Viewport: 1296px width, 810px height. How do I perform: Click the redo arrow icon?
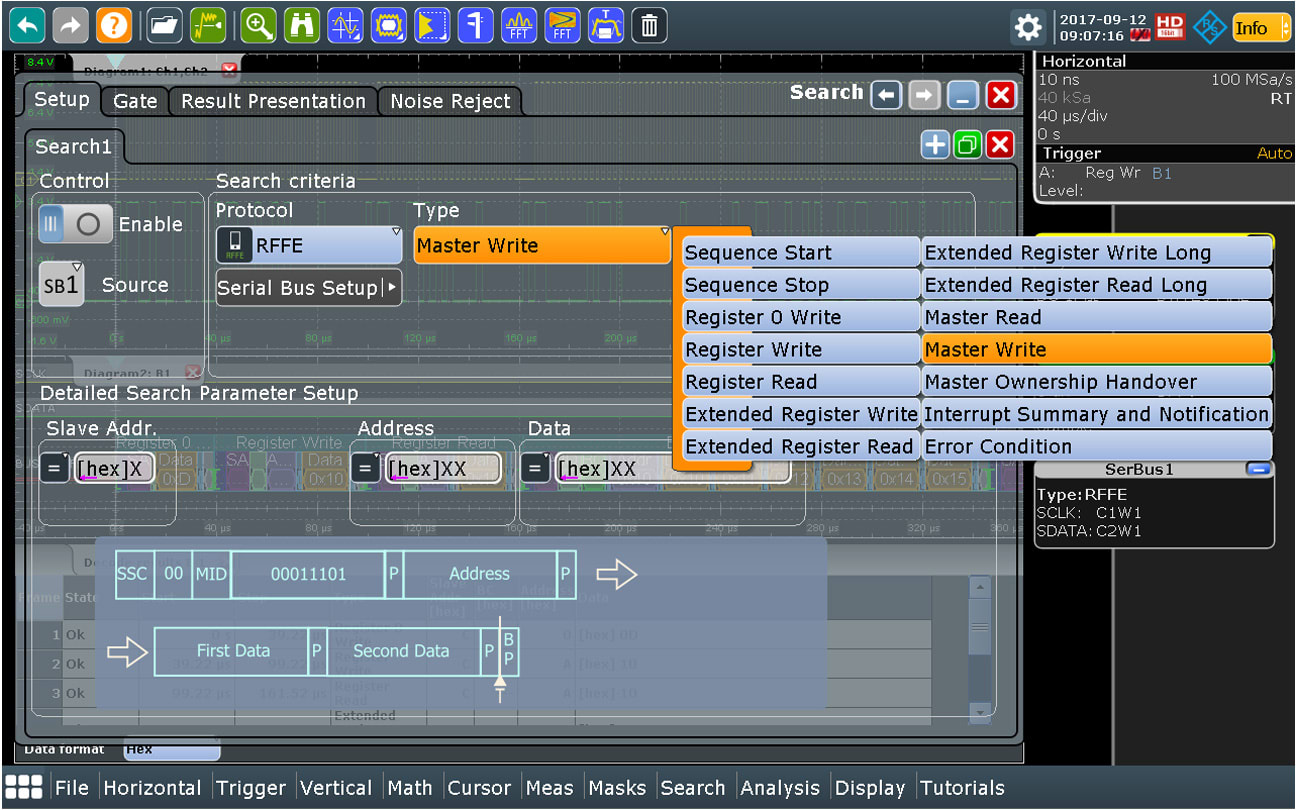pos(70,25)
